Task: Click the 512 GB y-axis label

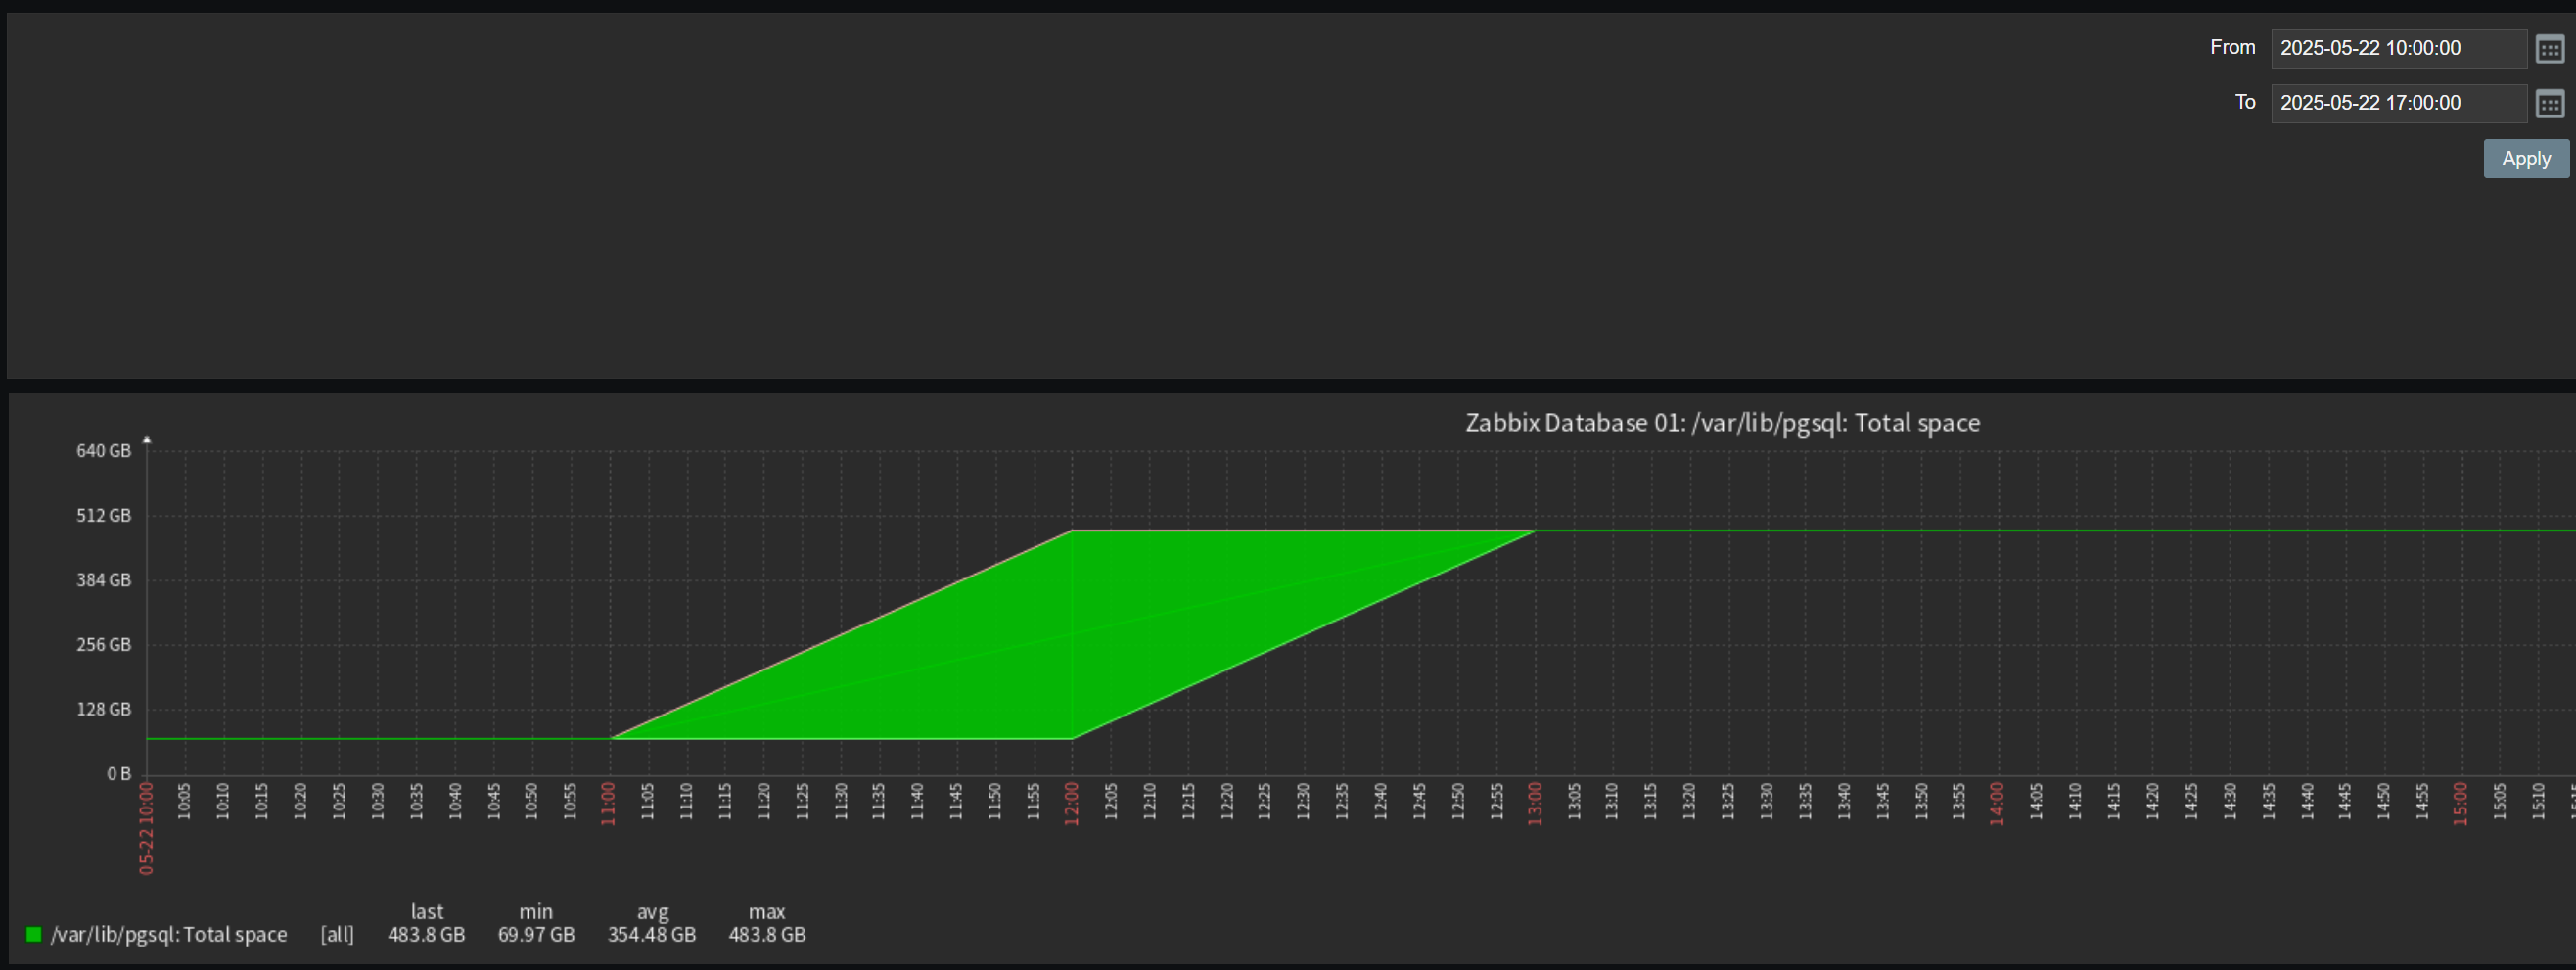Action: pos(103,516)
